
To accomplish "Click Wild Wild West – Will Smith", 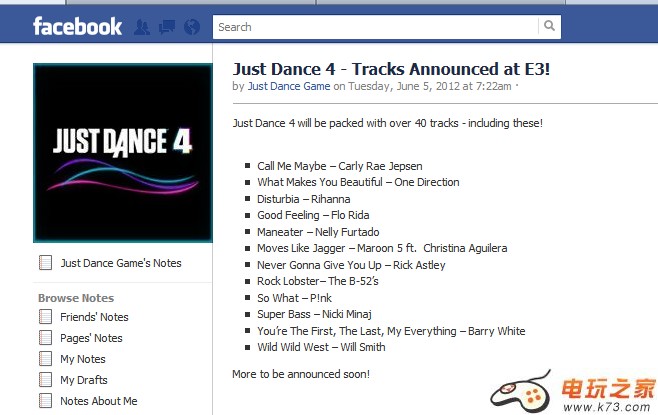I will click(321, 347).
